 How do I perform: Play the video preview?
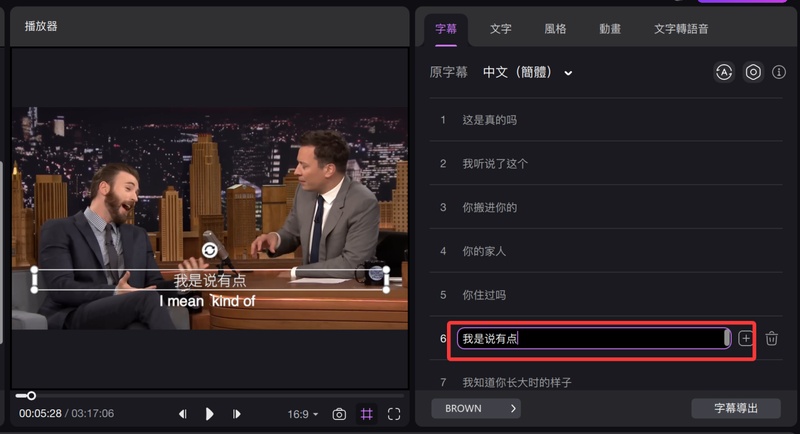pos(210,414)
